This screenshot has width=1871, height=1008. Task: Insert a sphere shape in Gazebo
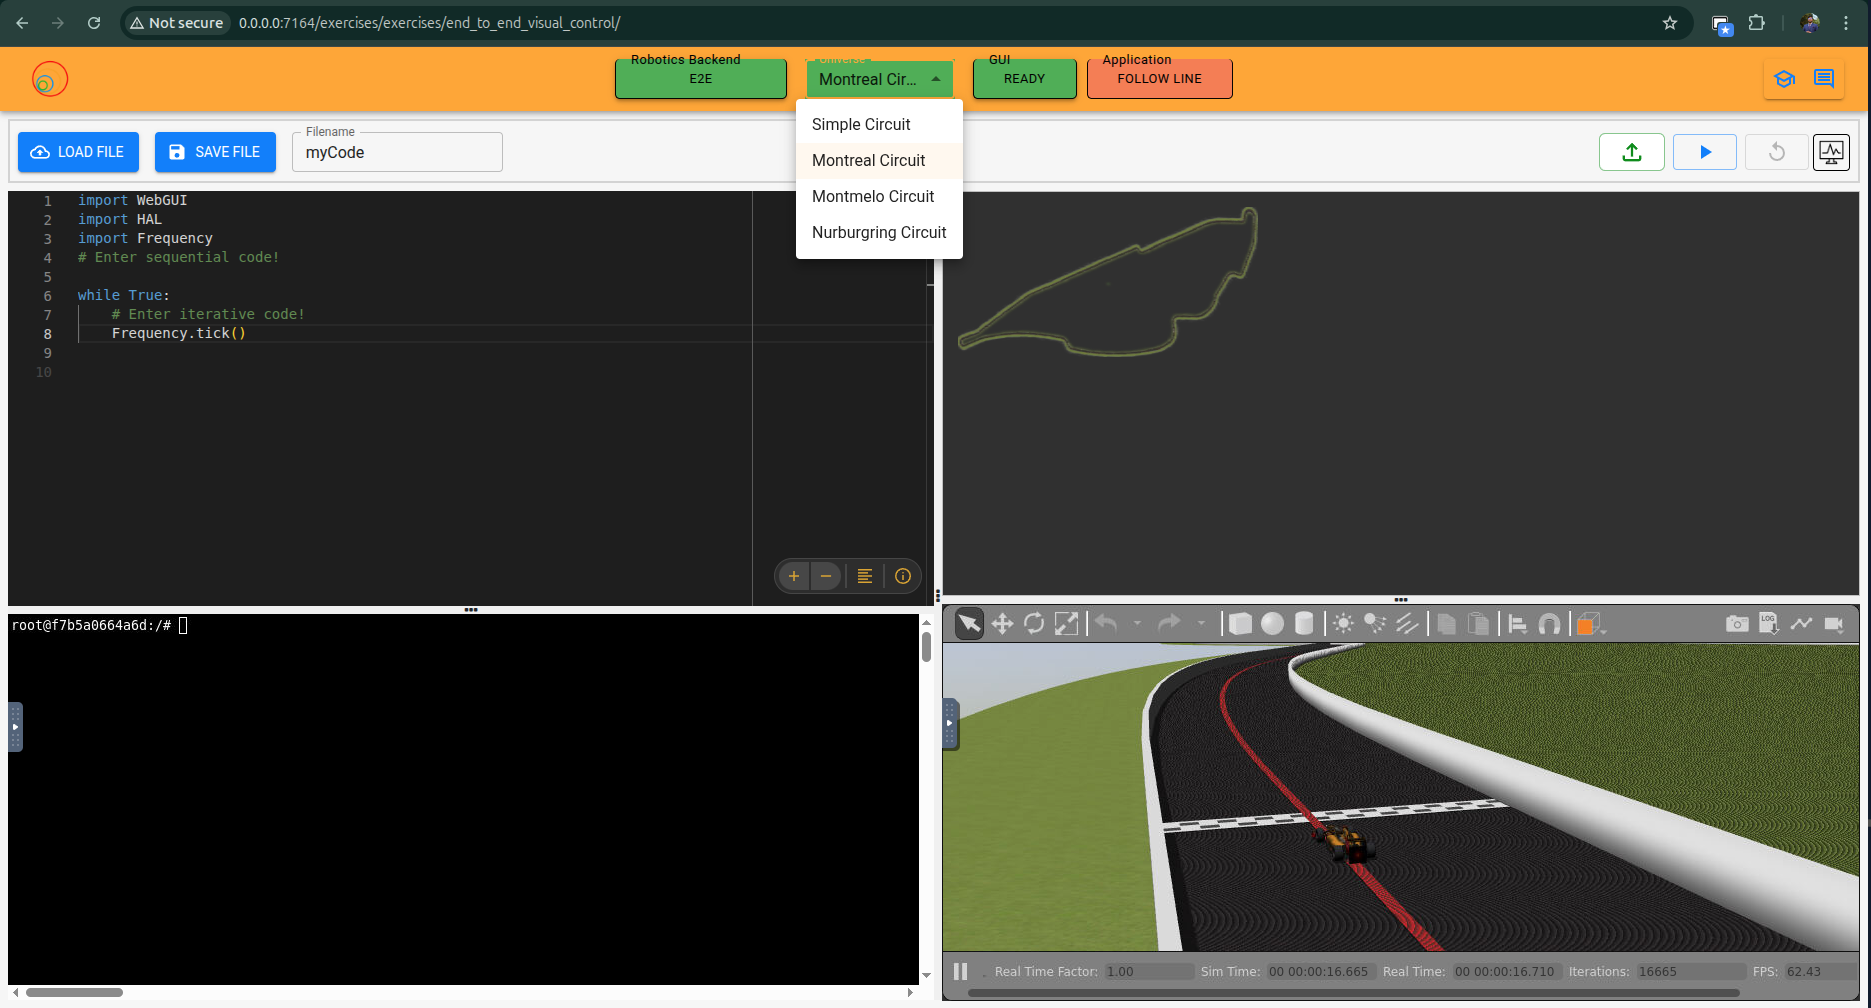click(x=1272, y=624)
